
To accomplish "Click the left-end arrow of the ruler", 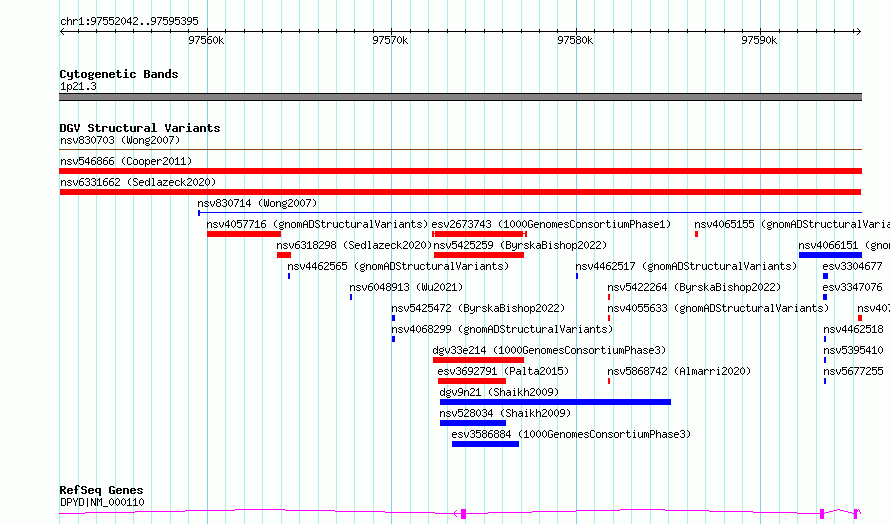I will coord(63,32).
